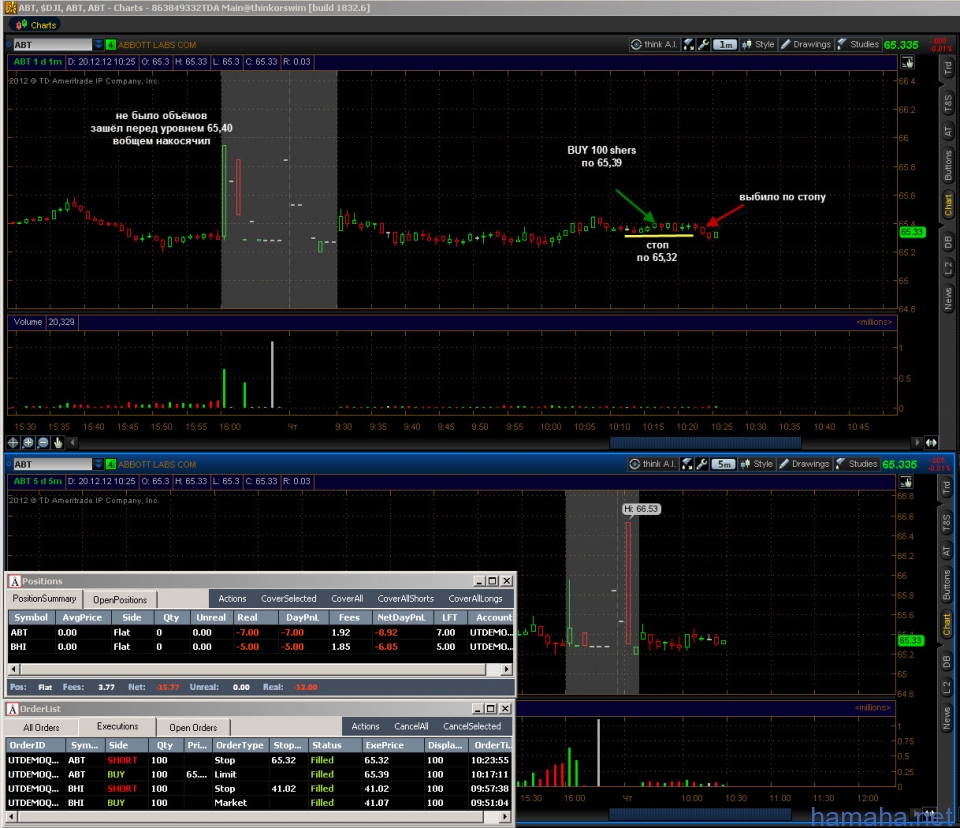Open share/edit studies icon in lower chart toolbar
The width and height of the screenshot is (960, 828).
(x=688, y=464)
